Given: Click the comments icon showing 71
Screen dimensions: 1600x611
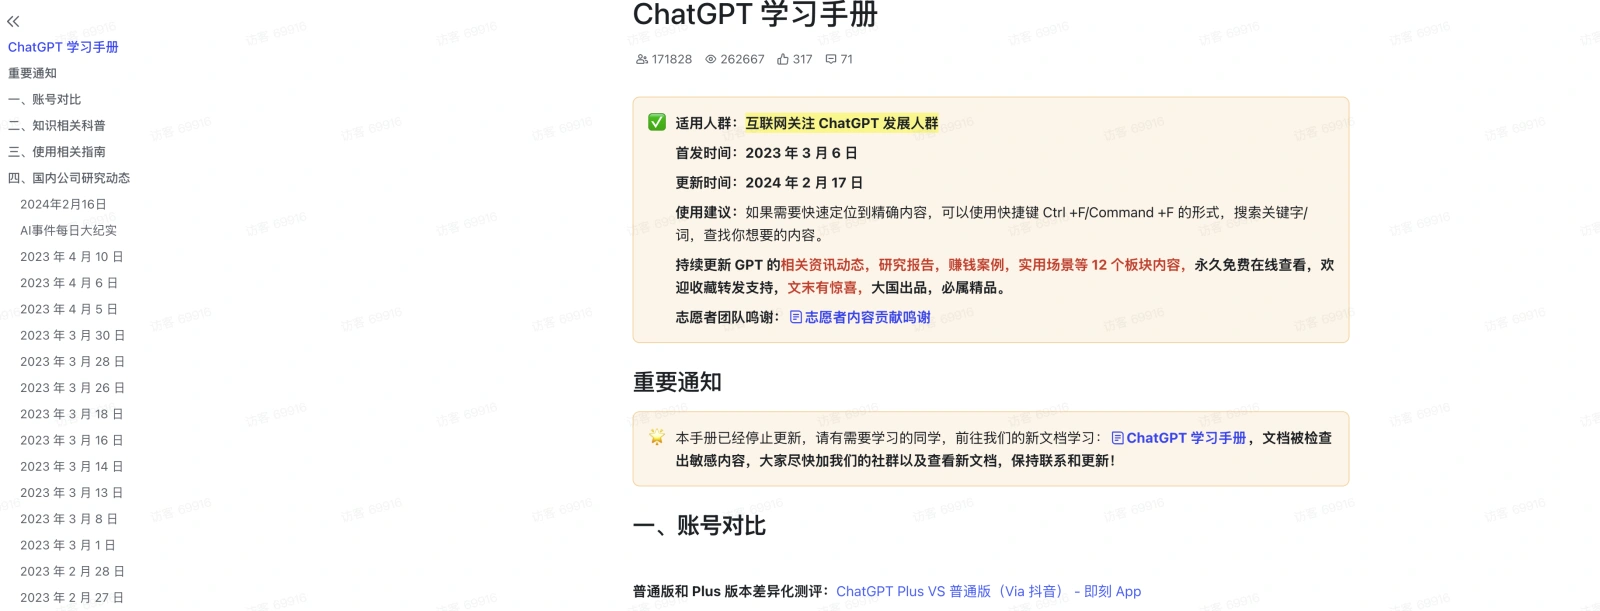Looking at the screenshot, I should click(830, 59).
